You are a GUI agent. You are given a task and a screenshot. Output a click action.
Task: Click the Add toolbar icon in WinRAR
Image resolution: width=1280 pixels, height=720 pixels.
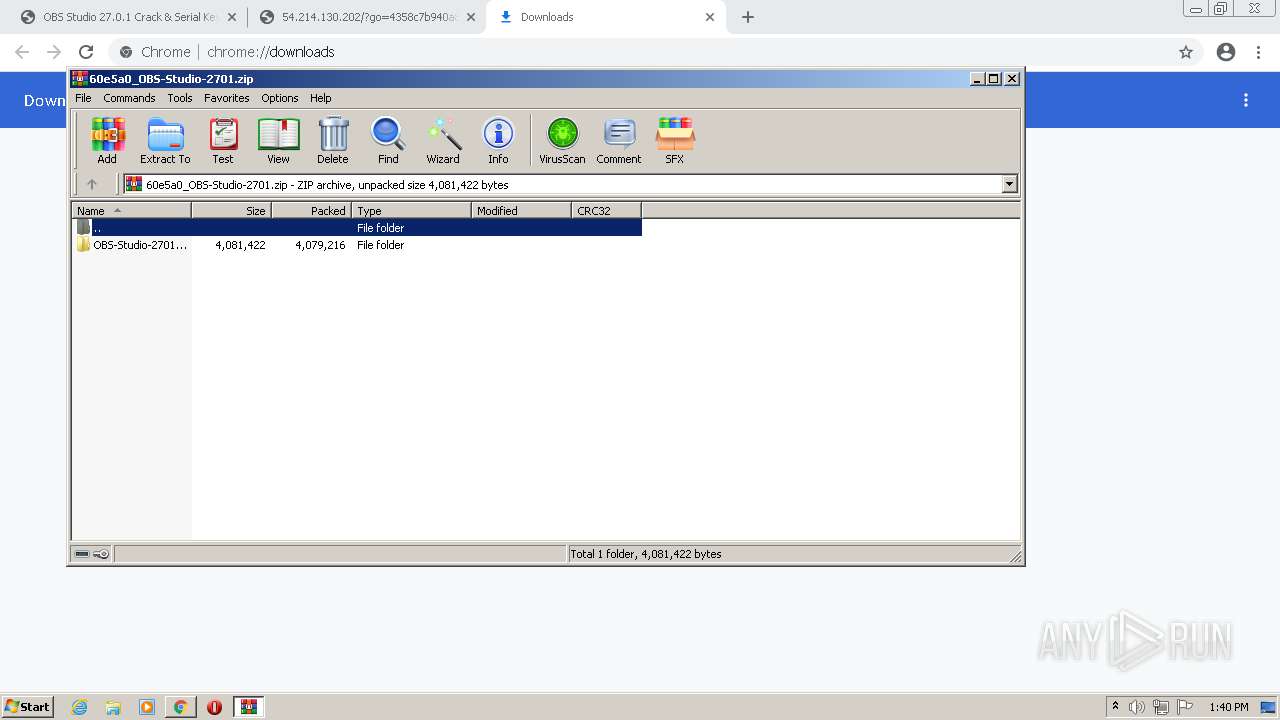pos(107,140)
